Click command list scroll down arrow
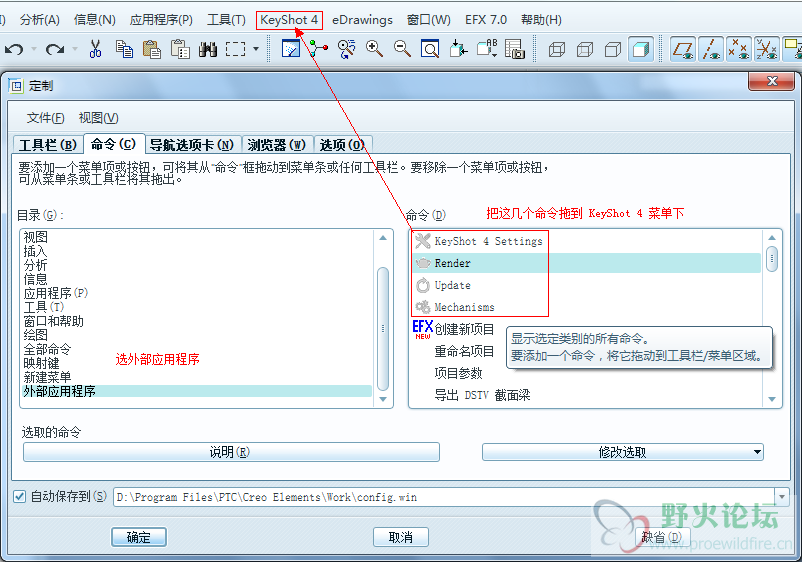 click(772, 399)
